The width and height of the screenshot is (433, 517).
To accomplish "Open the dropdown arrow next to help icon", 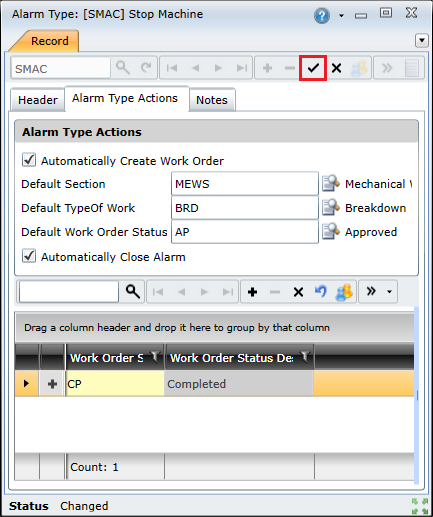I will pyautogui.click(x=341, y=16).
